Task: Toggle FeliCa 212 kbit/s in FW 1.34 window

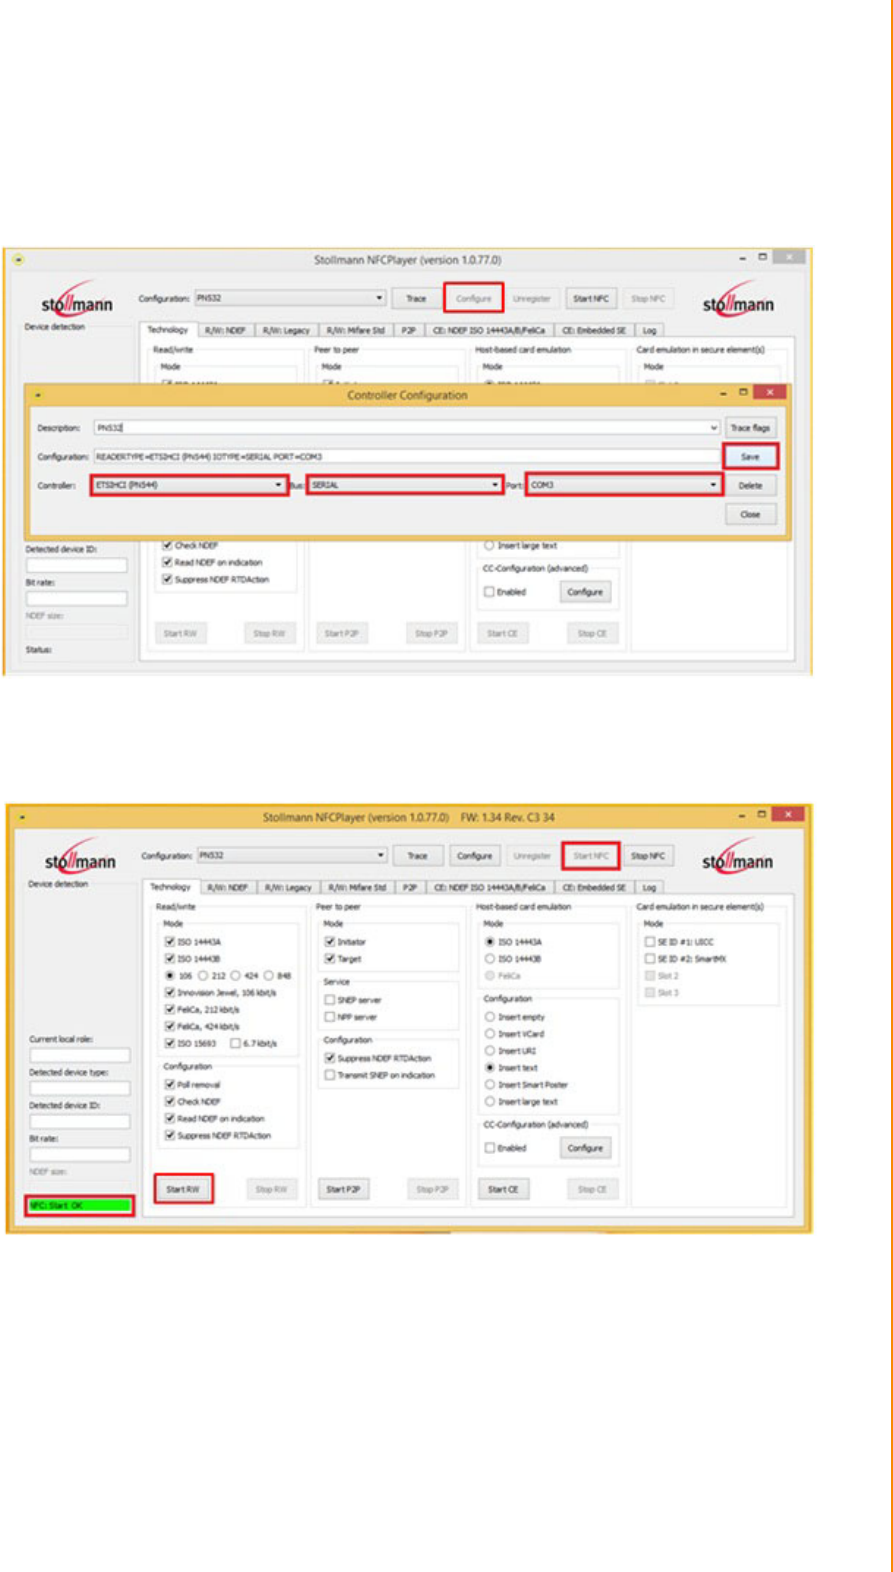Action: (170, 1009)
